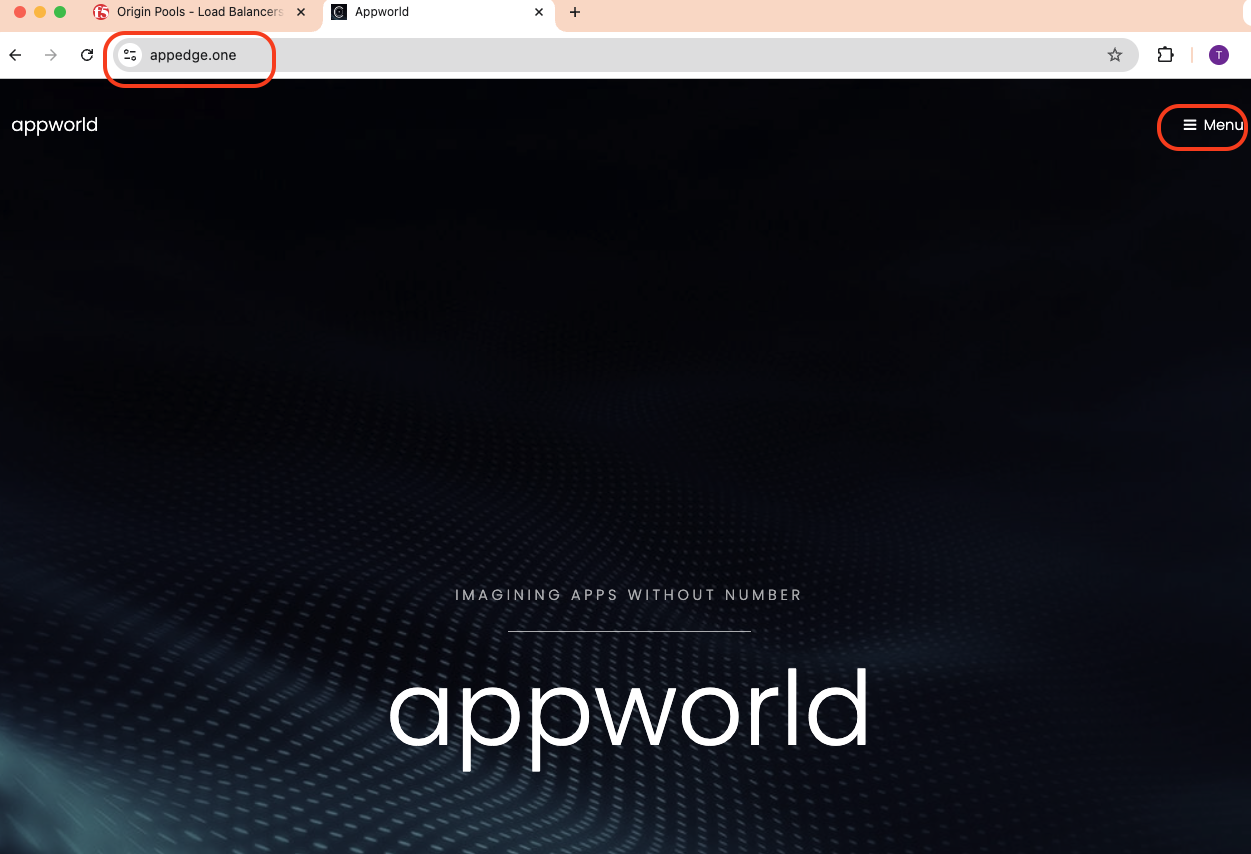Click the forward navigation arrow
Screen dimensions: 1251x854
(51, 55)
